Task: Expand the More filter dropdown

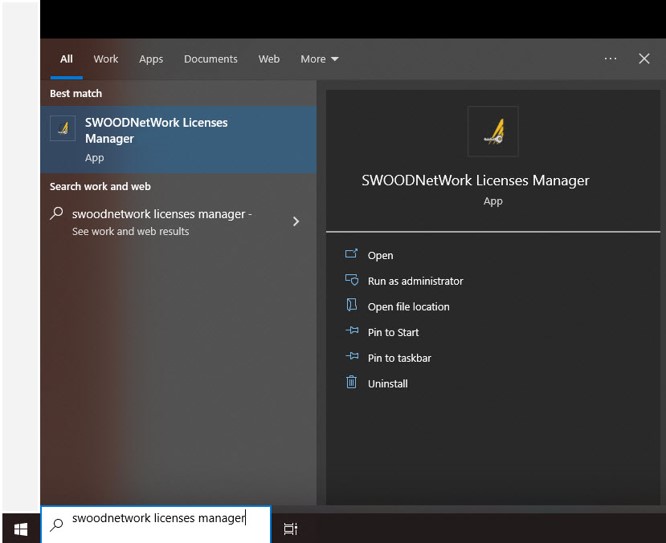Action: point(319,59)
